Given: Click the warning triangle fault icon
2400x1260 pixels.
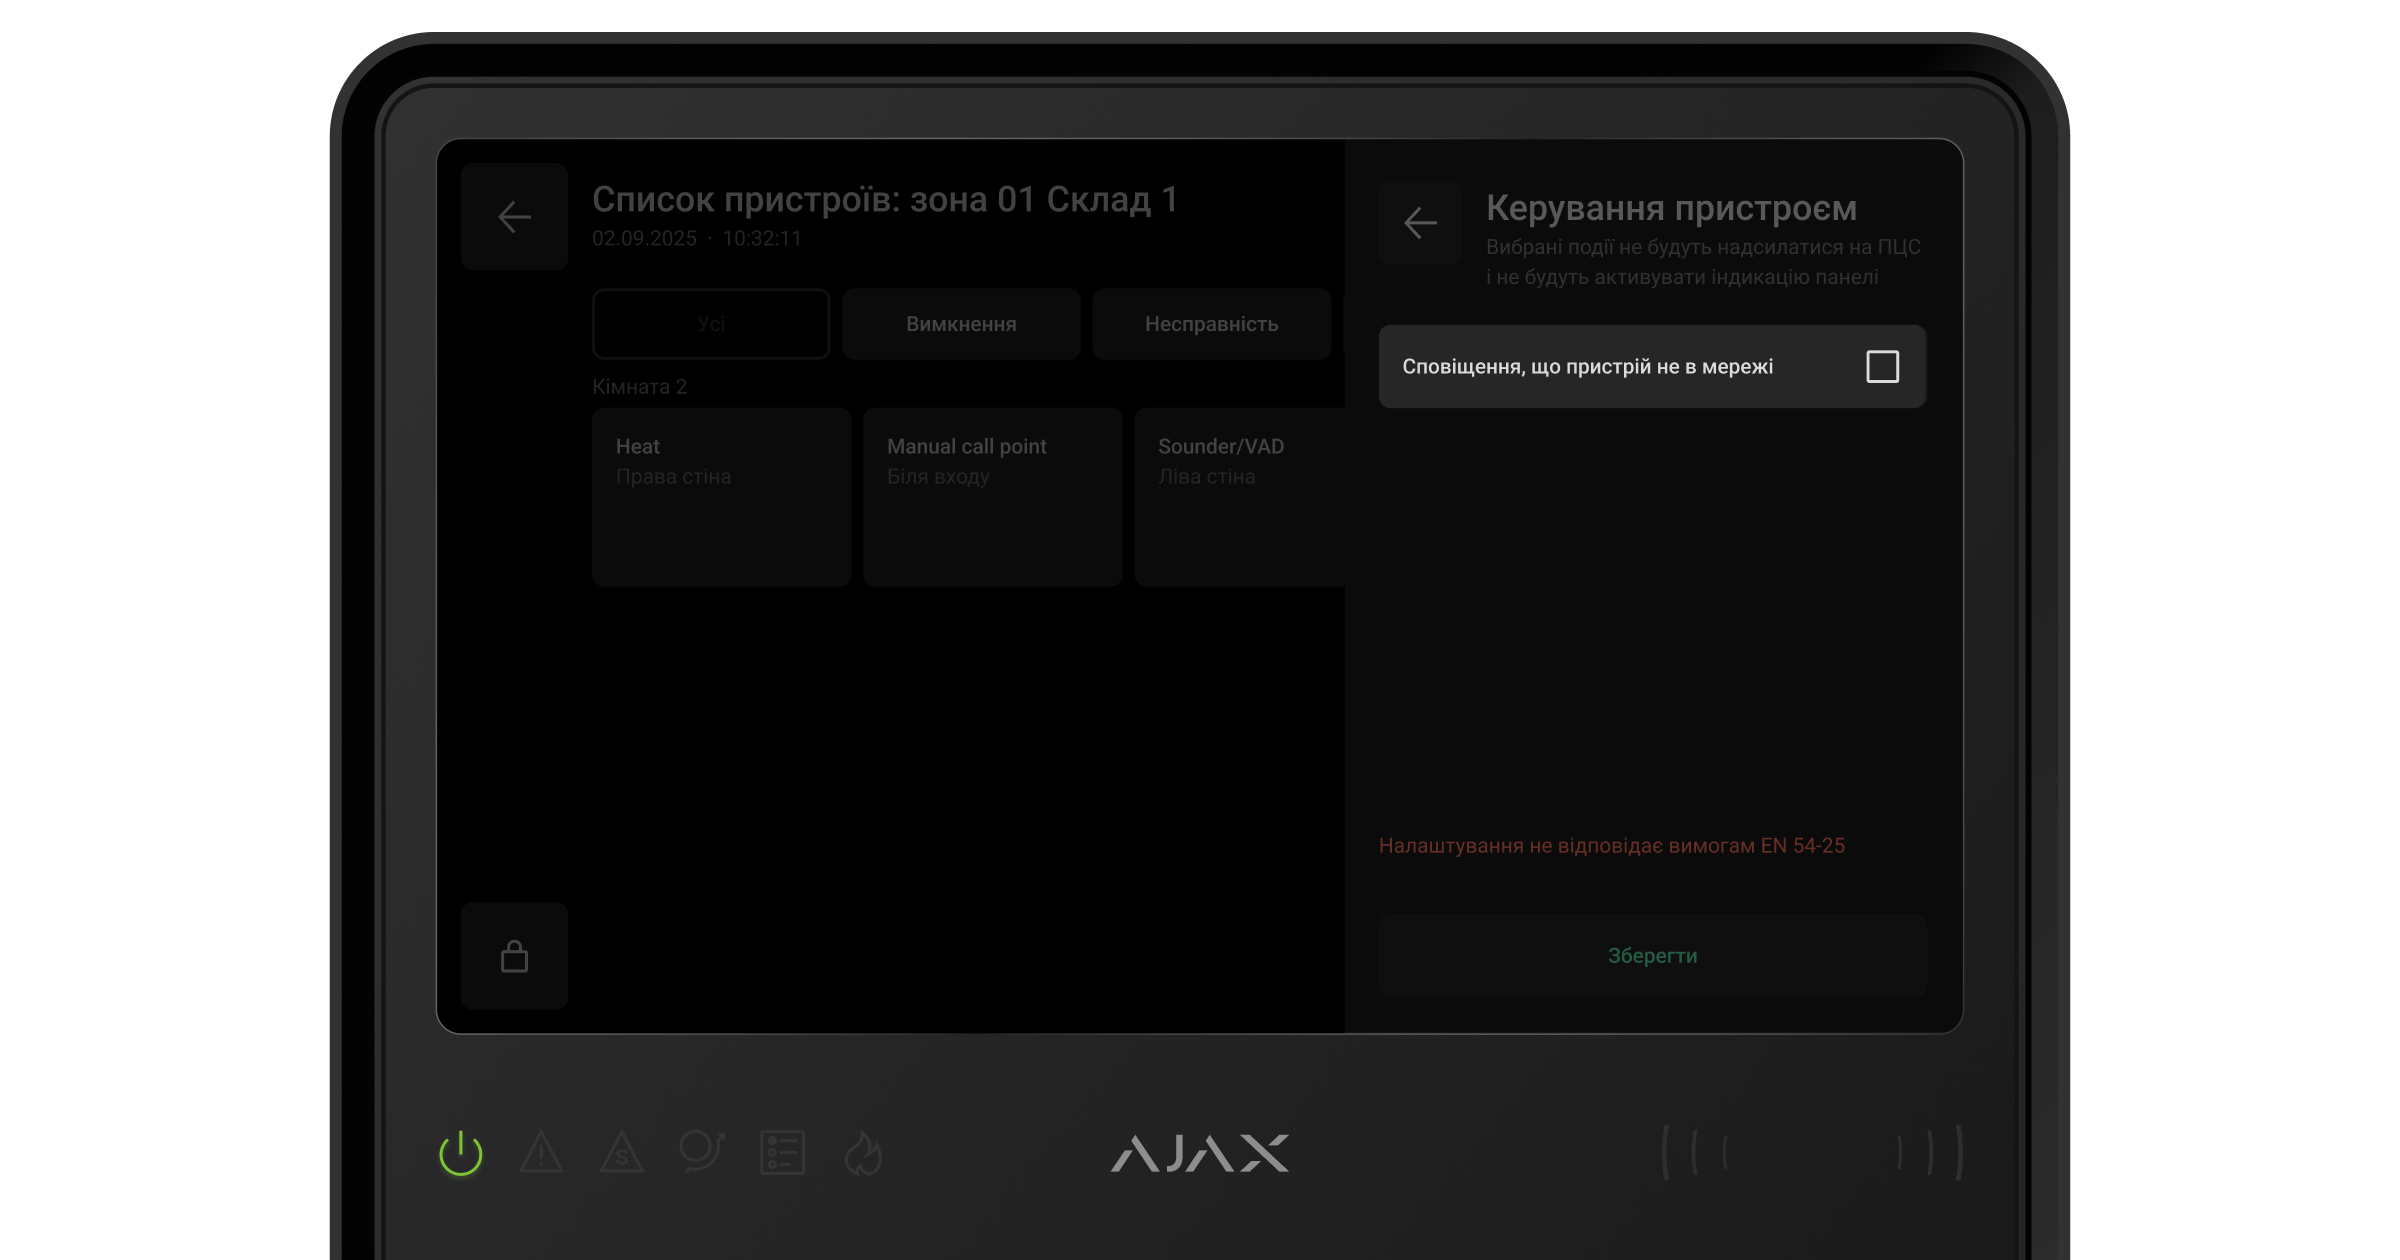Looking at the screenshot, I should 541,1153.
